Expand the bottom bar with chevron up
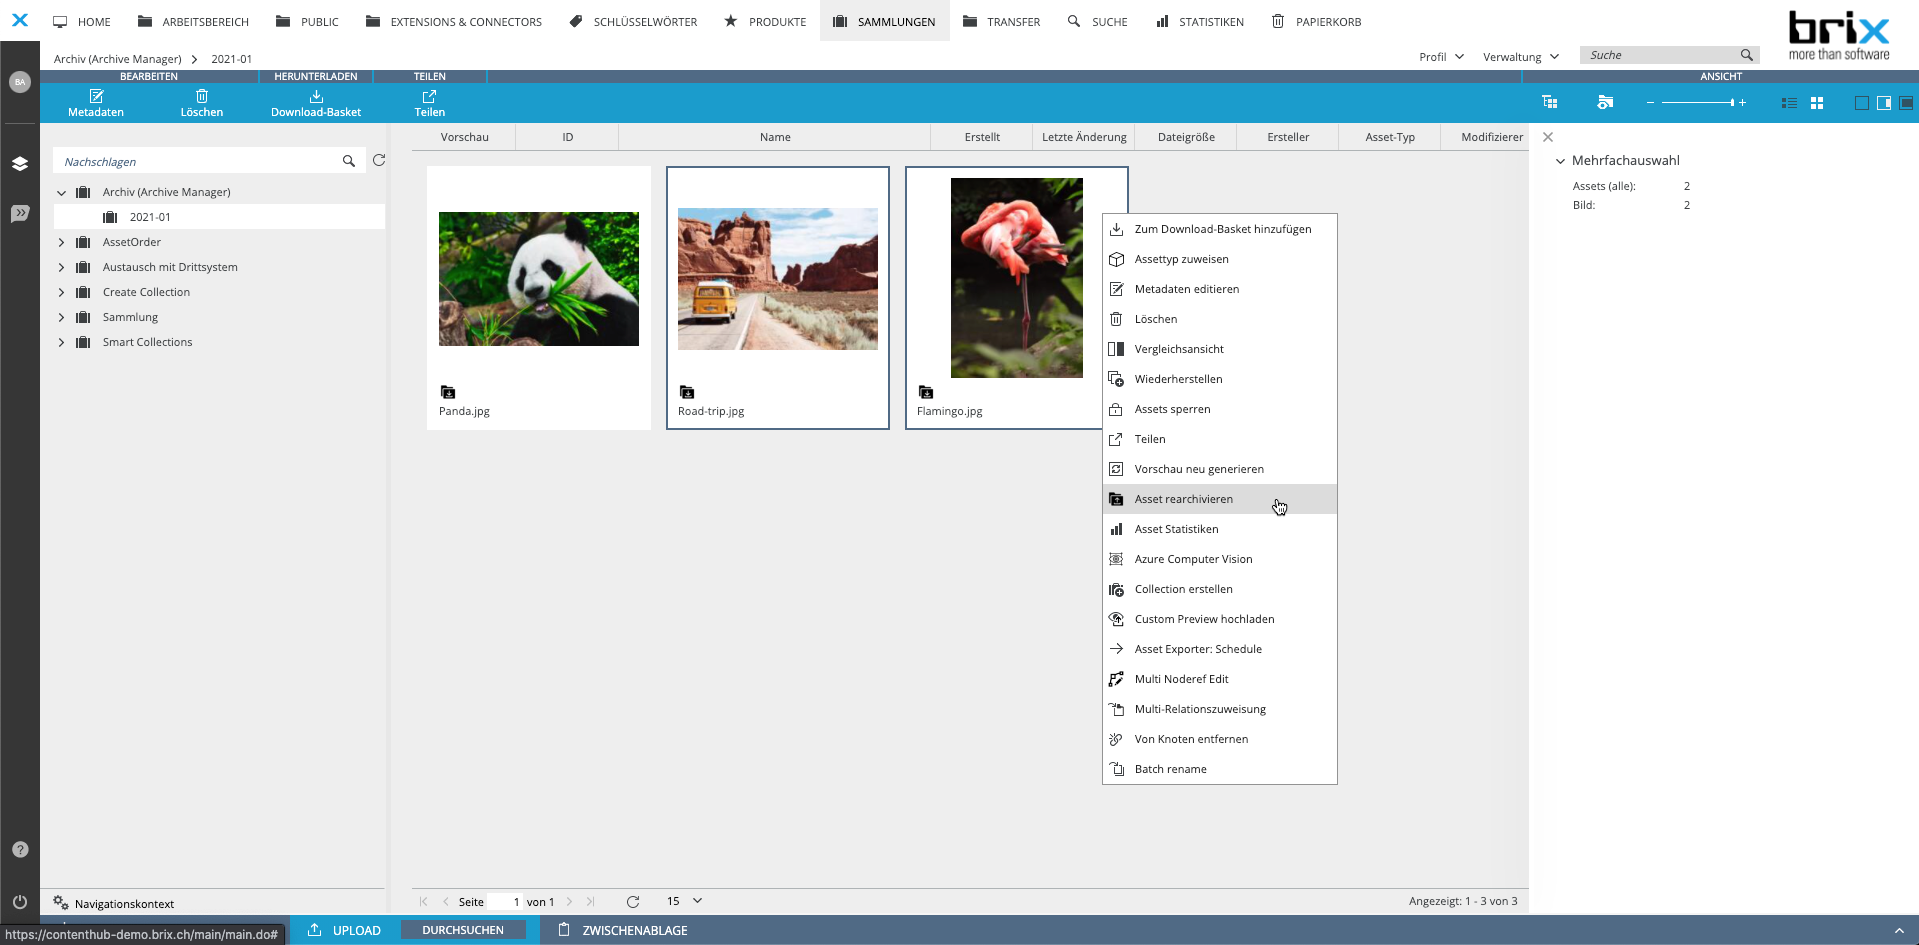 click(1899, 930)
